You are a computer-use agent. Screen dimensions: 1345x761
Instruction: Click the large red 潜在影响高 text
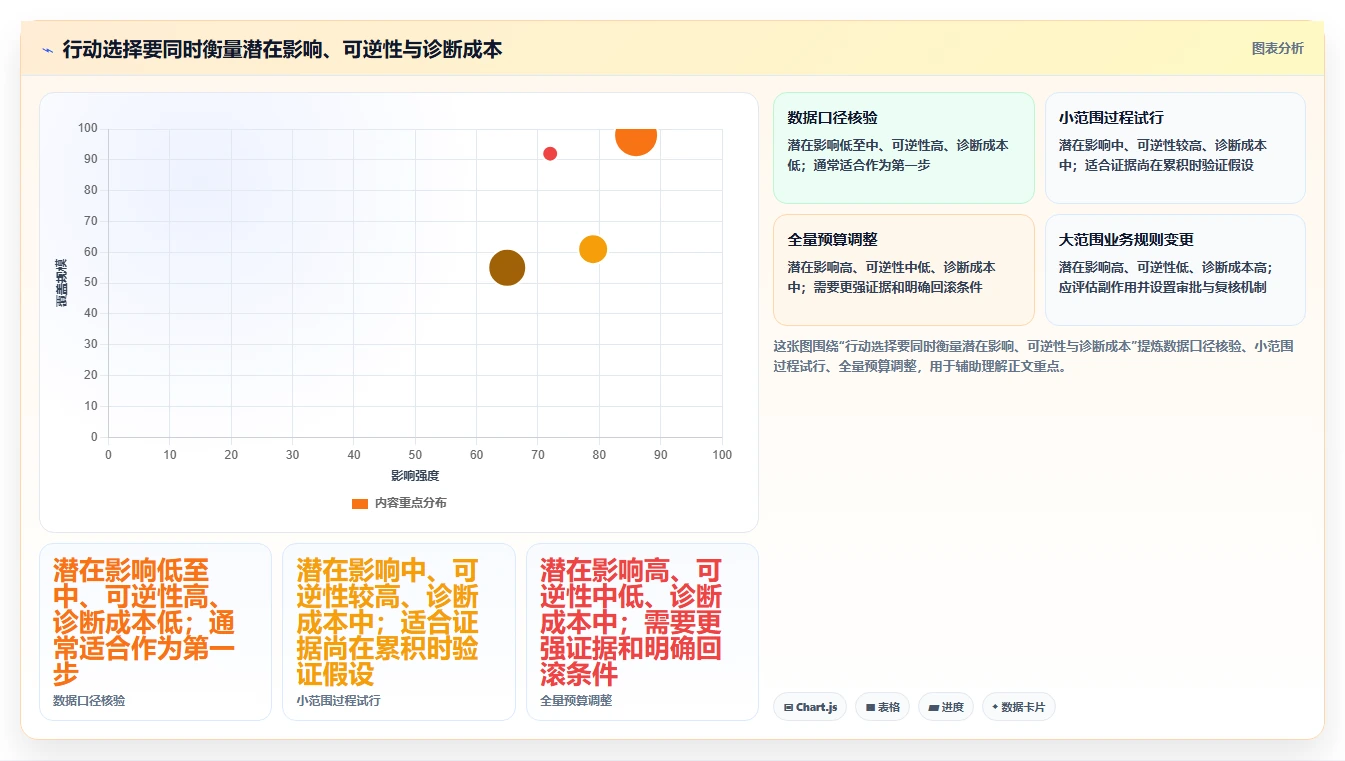click(x=631, y=621)
